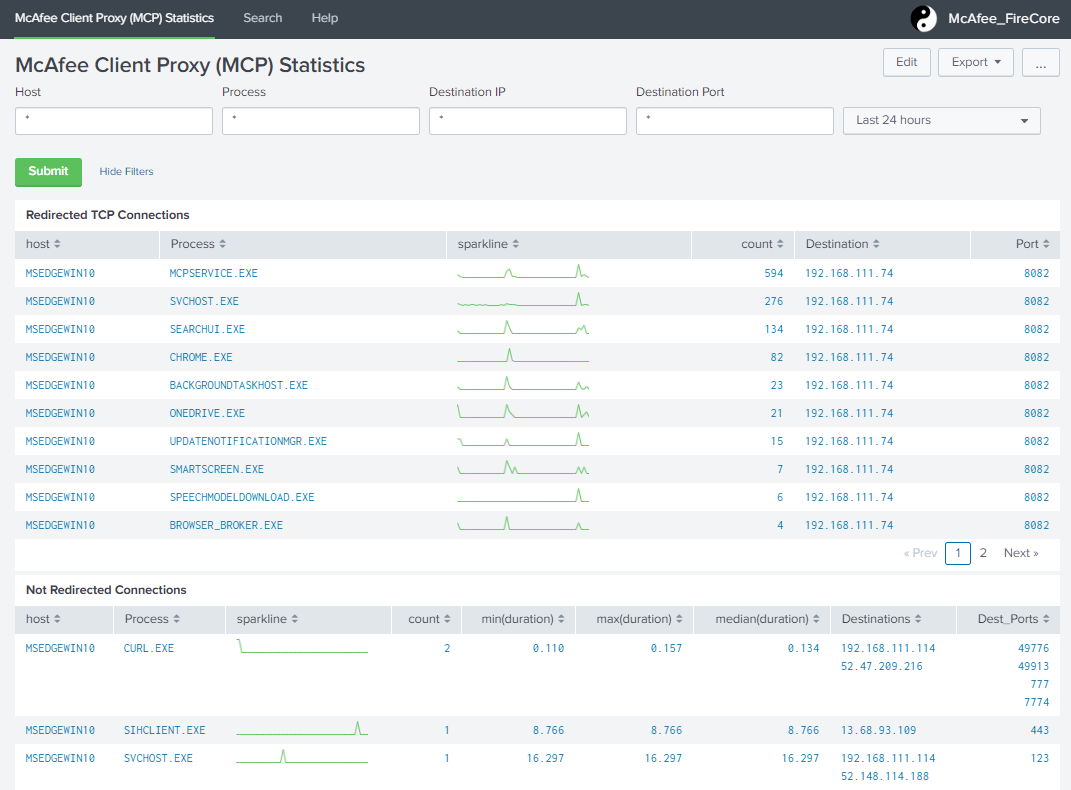Click CURL.EXE process cell

(x=149, y=648)
